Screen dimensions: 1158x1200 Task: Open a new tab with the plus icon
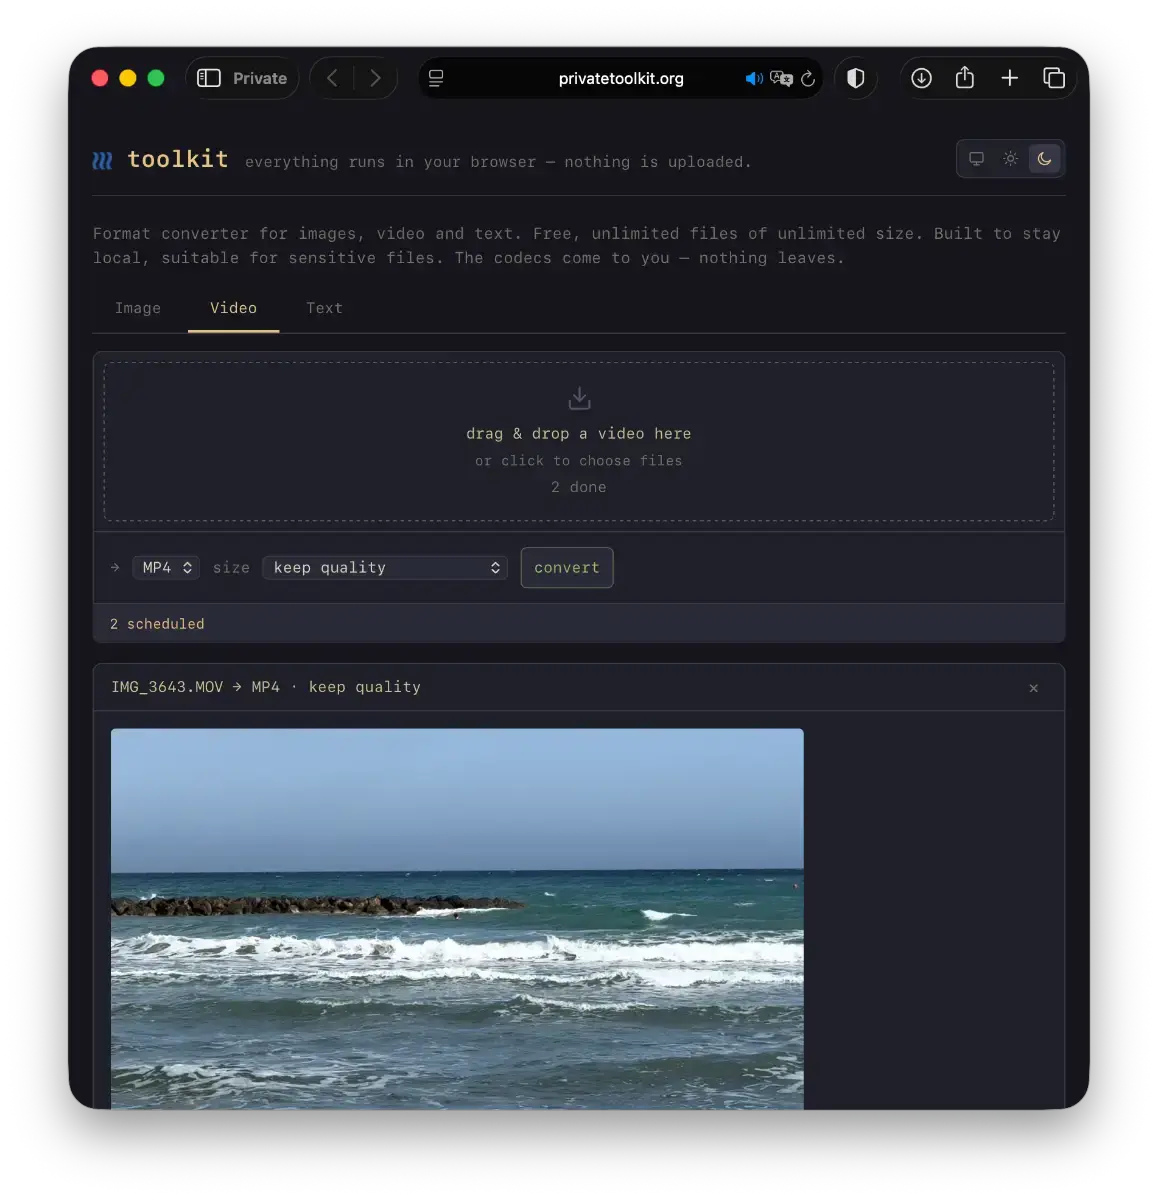[1010, 78]
